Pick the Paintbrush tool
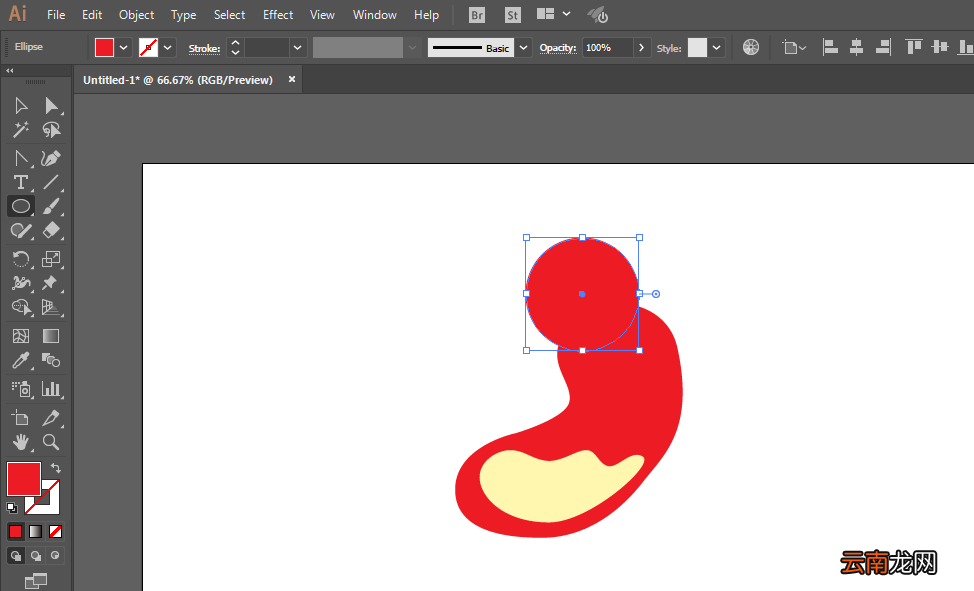Image resolution: width=974 pixels, height=591 pixels. (x=52, y=206)
